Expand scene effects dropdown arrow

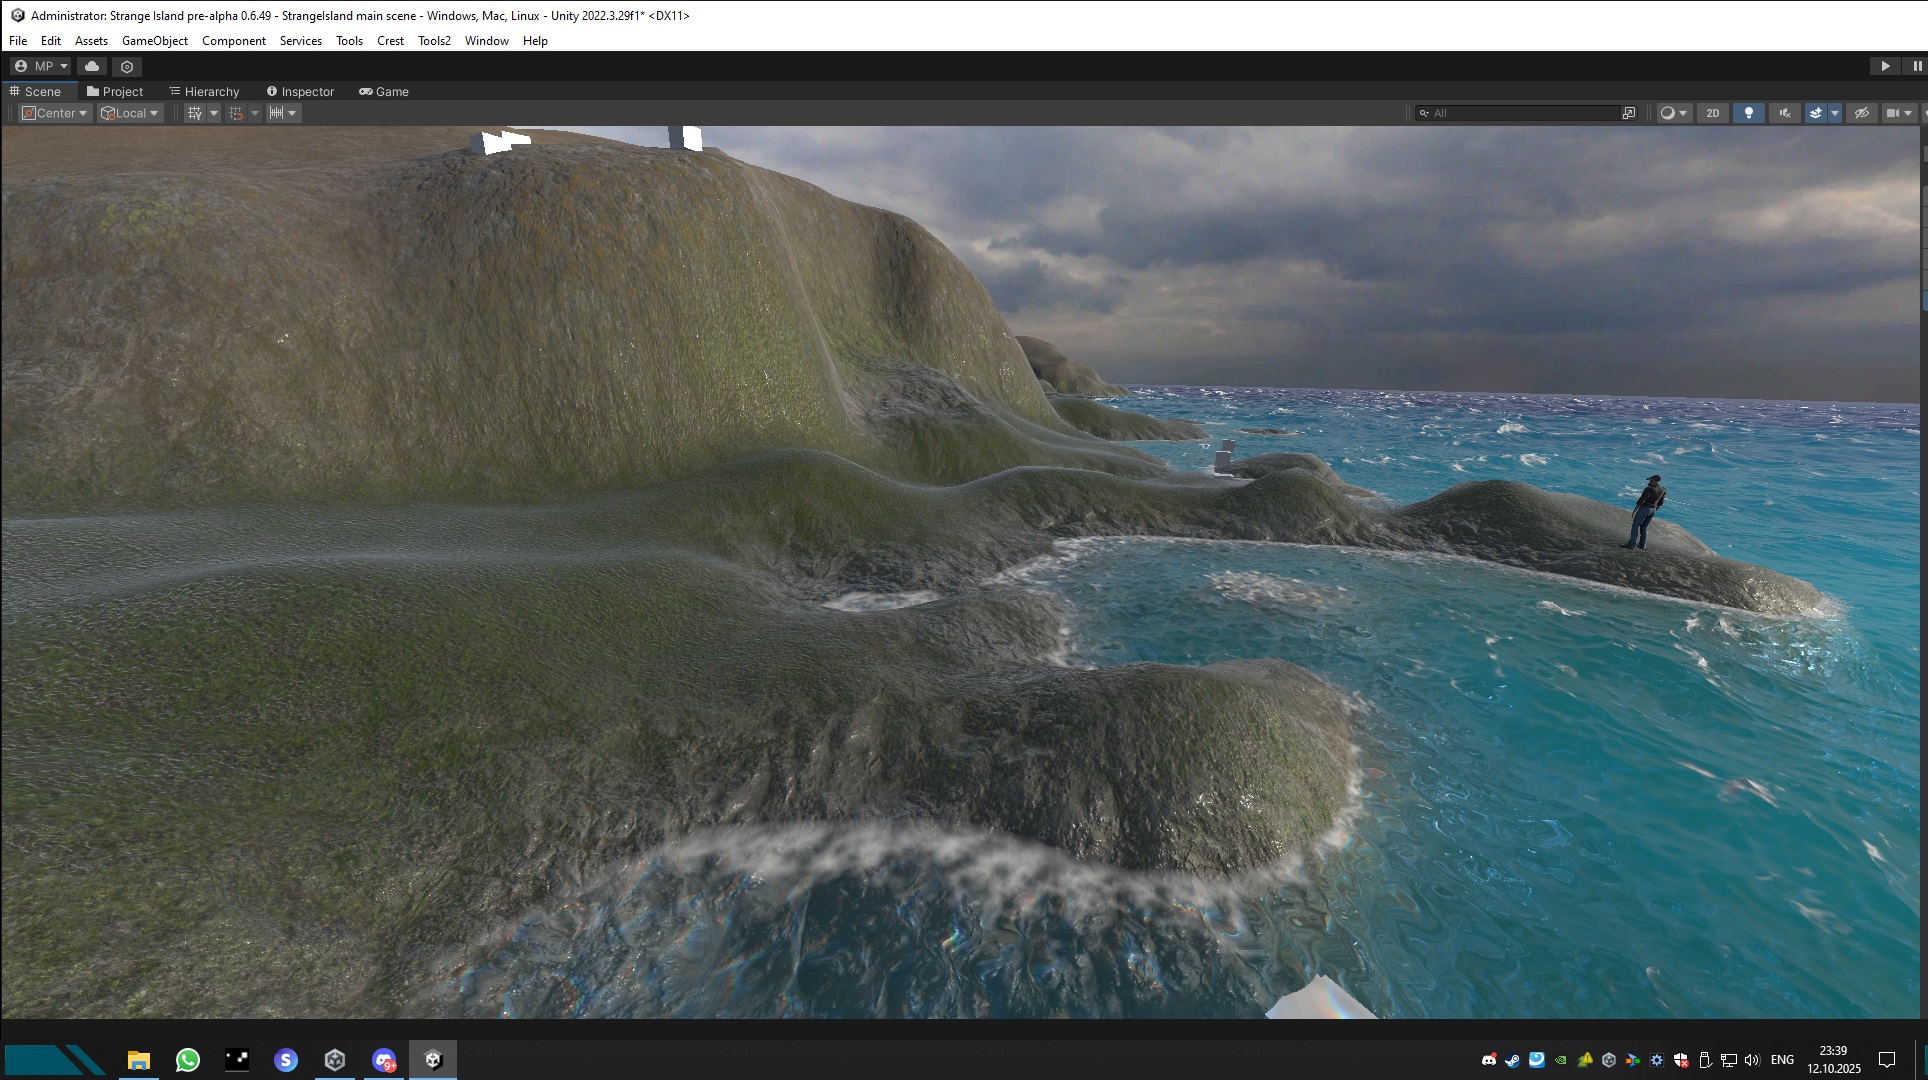[x=1835, y=113]
